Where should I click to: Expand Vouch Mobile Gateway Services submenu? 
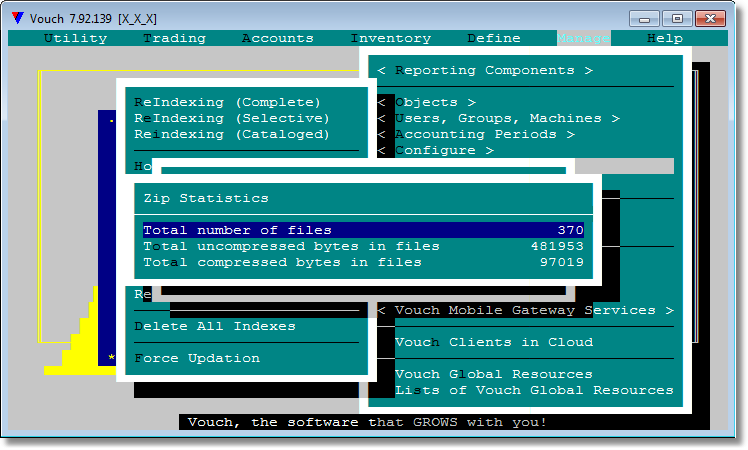(525, 311)
